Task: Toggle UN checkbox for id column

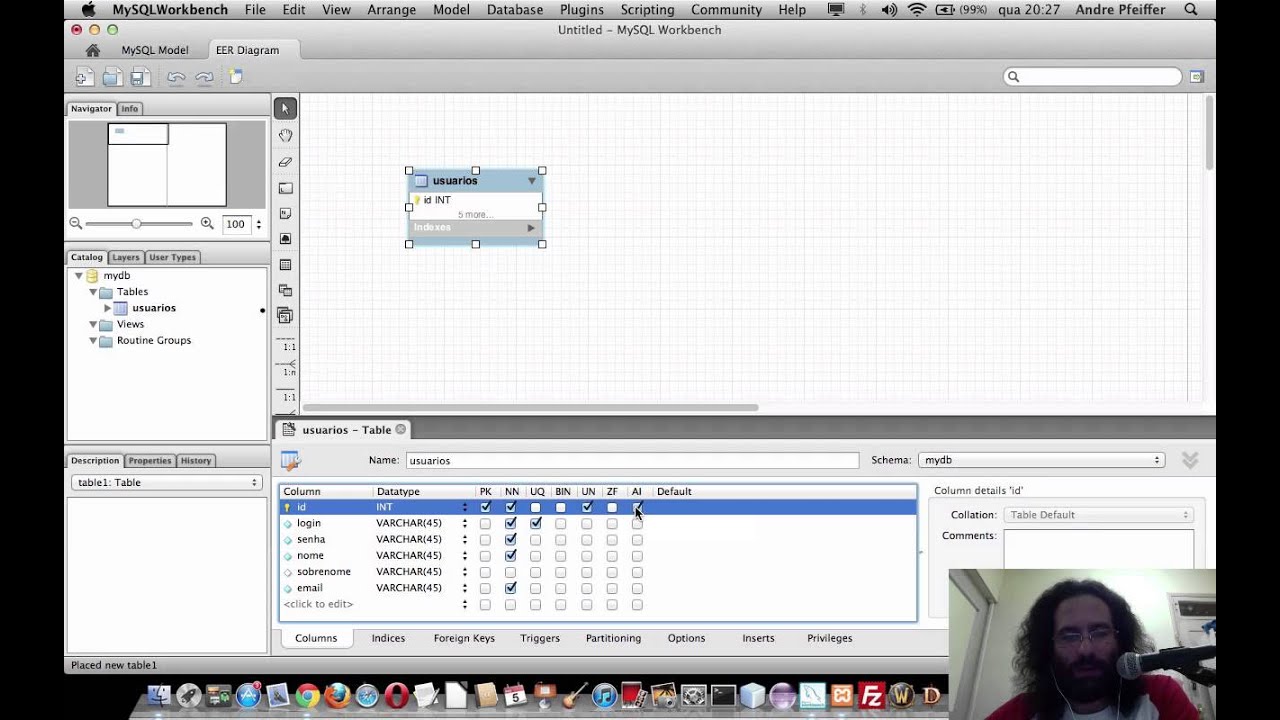Action: [x=587, y=507]
